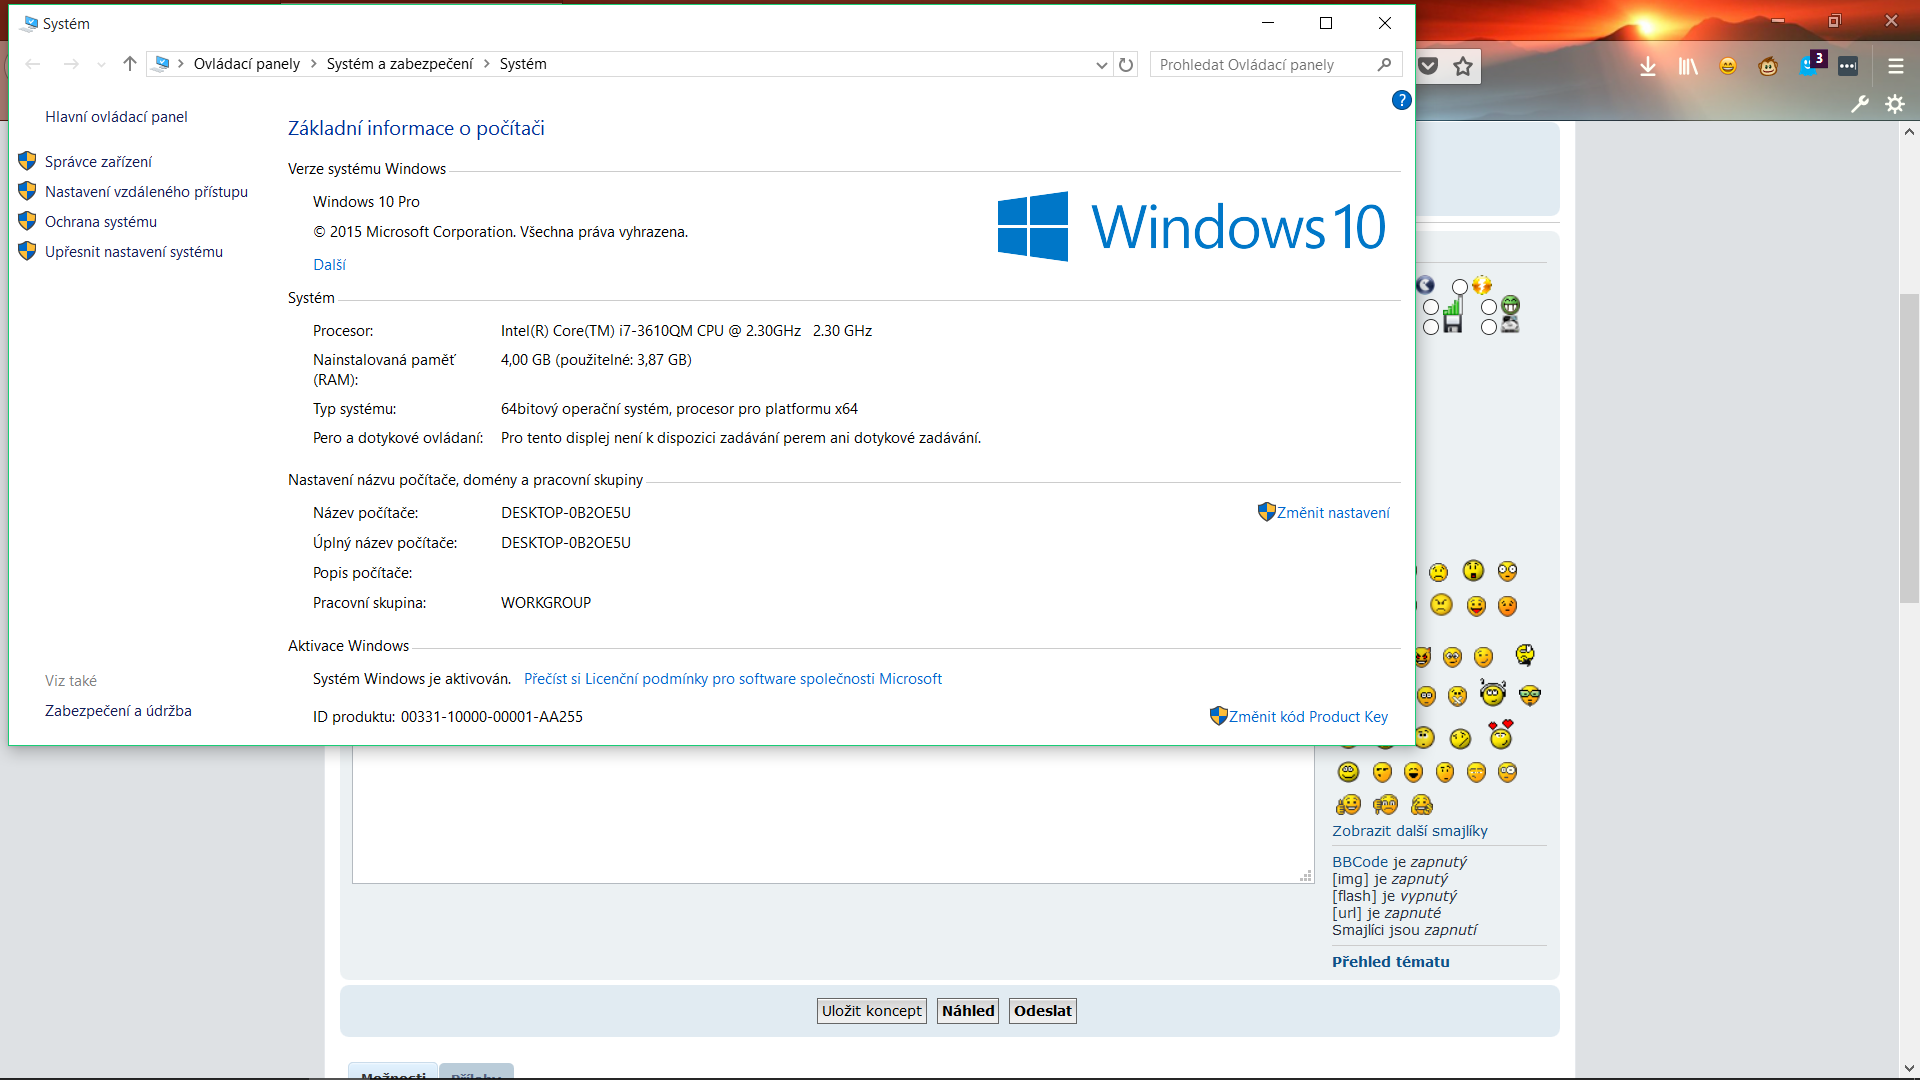Click the Další link under Windows version

tap(329, 265)
